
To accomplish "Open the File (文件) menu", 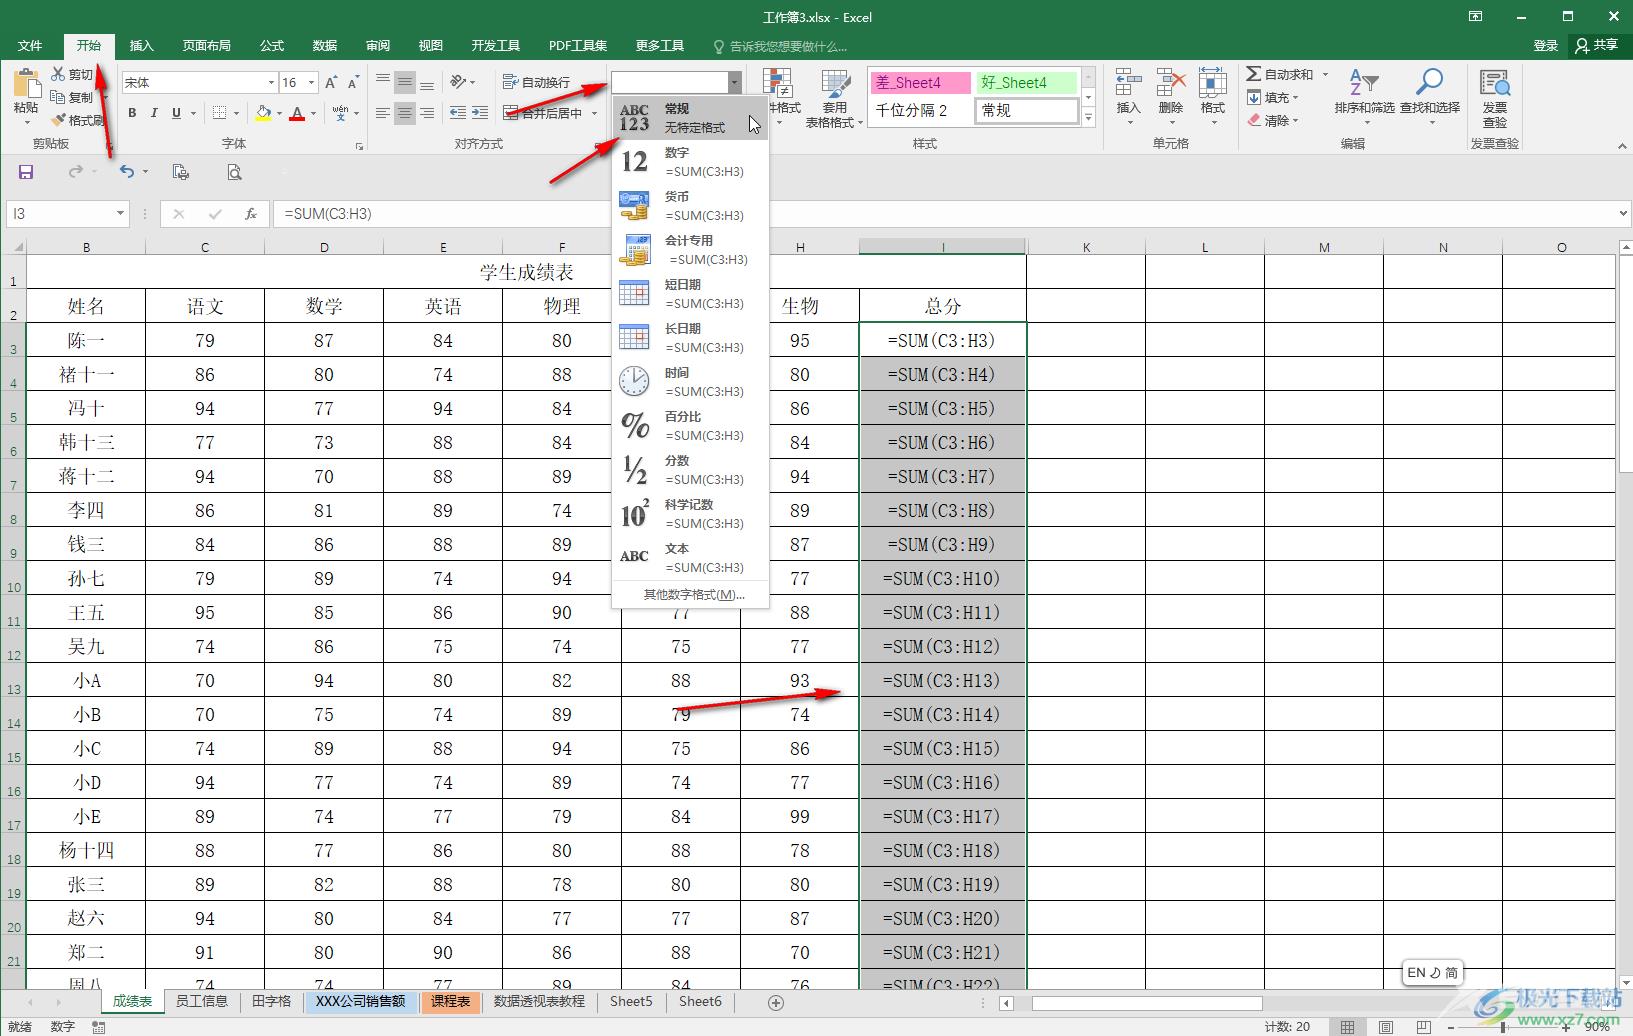I will click(x=30, y=46).
